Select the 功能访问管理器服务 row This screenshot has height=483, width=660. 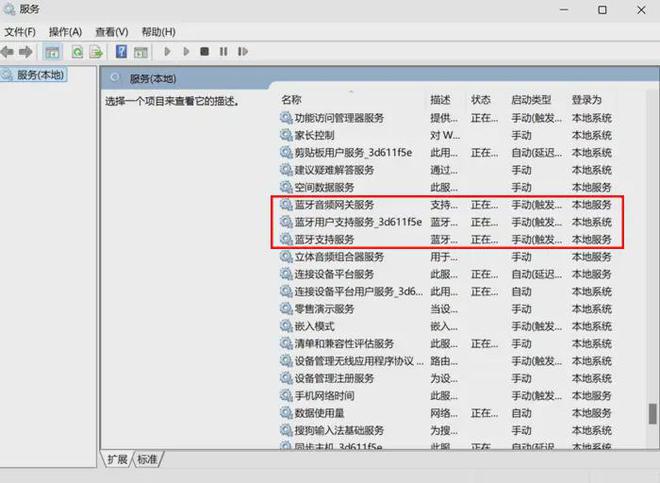(x=446, y=118)
